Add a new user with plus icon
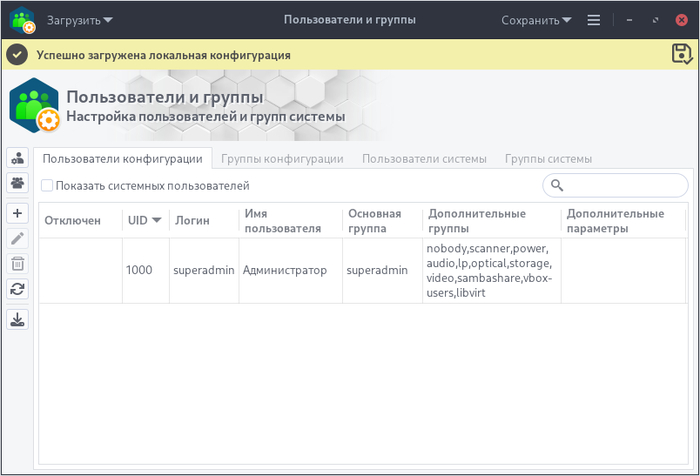The height and width of the screenshot is (476, 700). [18, 213]
